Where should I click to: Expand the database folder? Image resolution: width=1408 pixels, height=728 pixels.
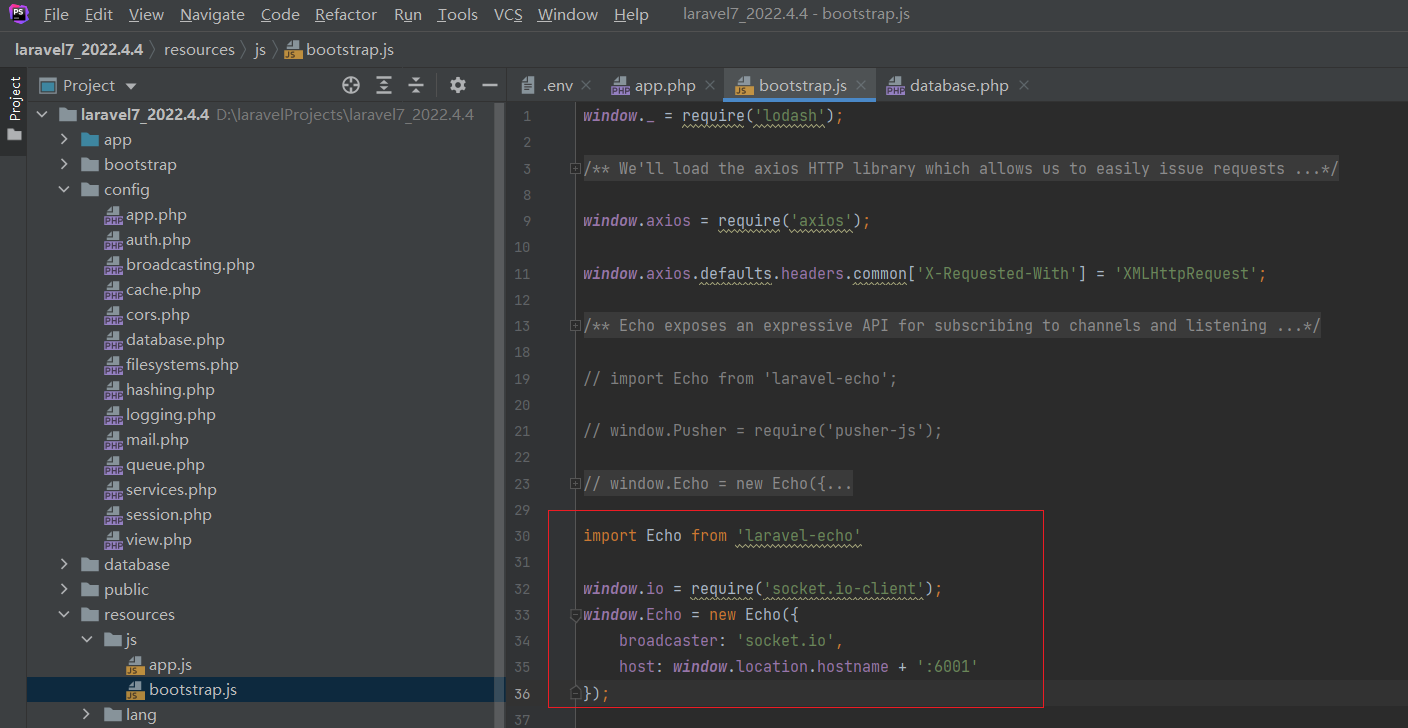coord(65,565)
